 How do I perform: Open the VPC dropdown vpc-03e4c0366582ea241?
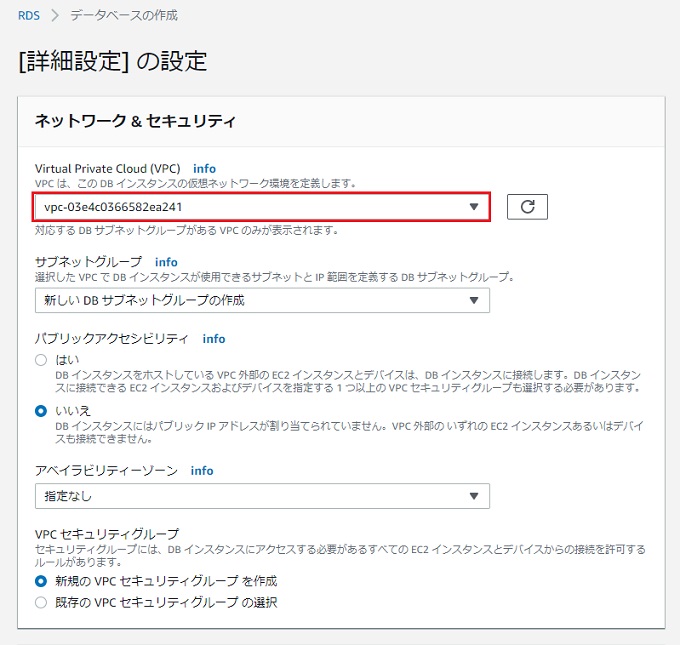[x=262, y=207]
